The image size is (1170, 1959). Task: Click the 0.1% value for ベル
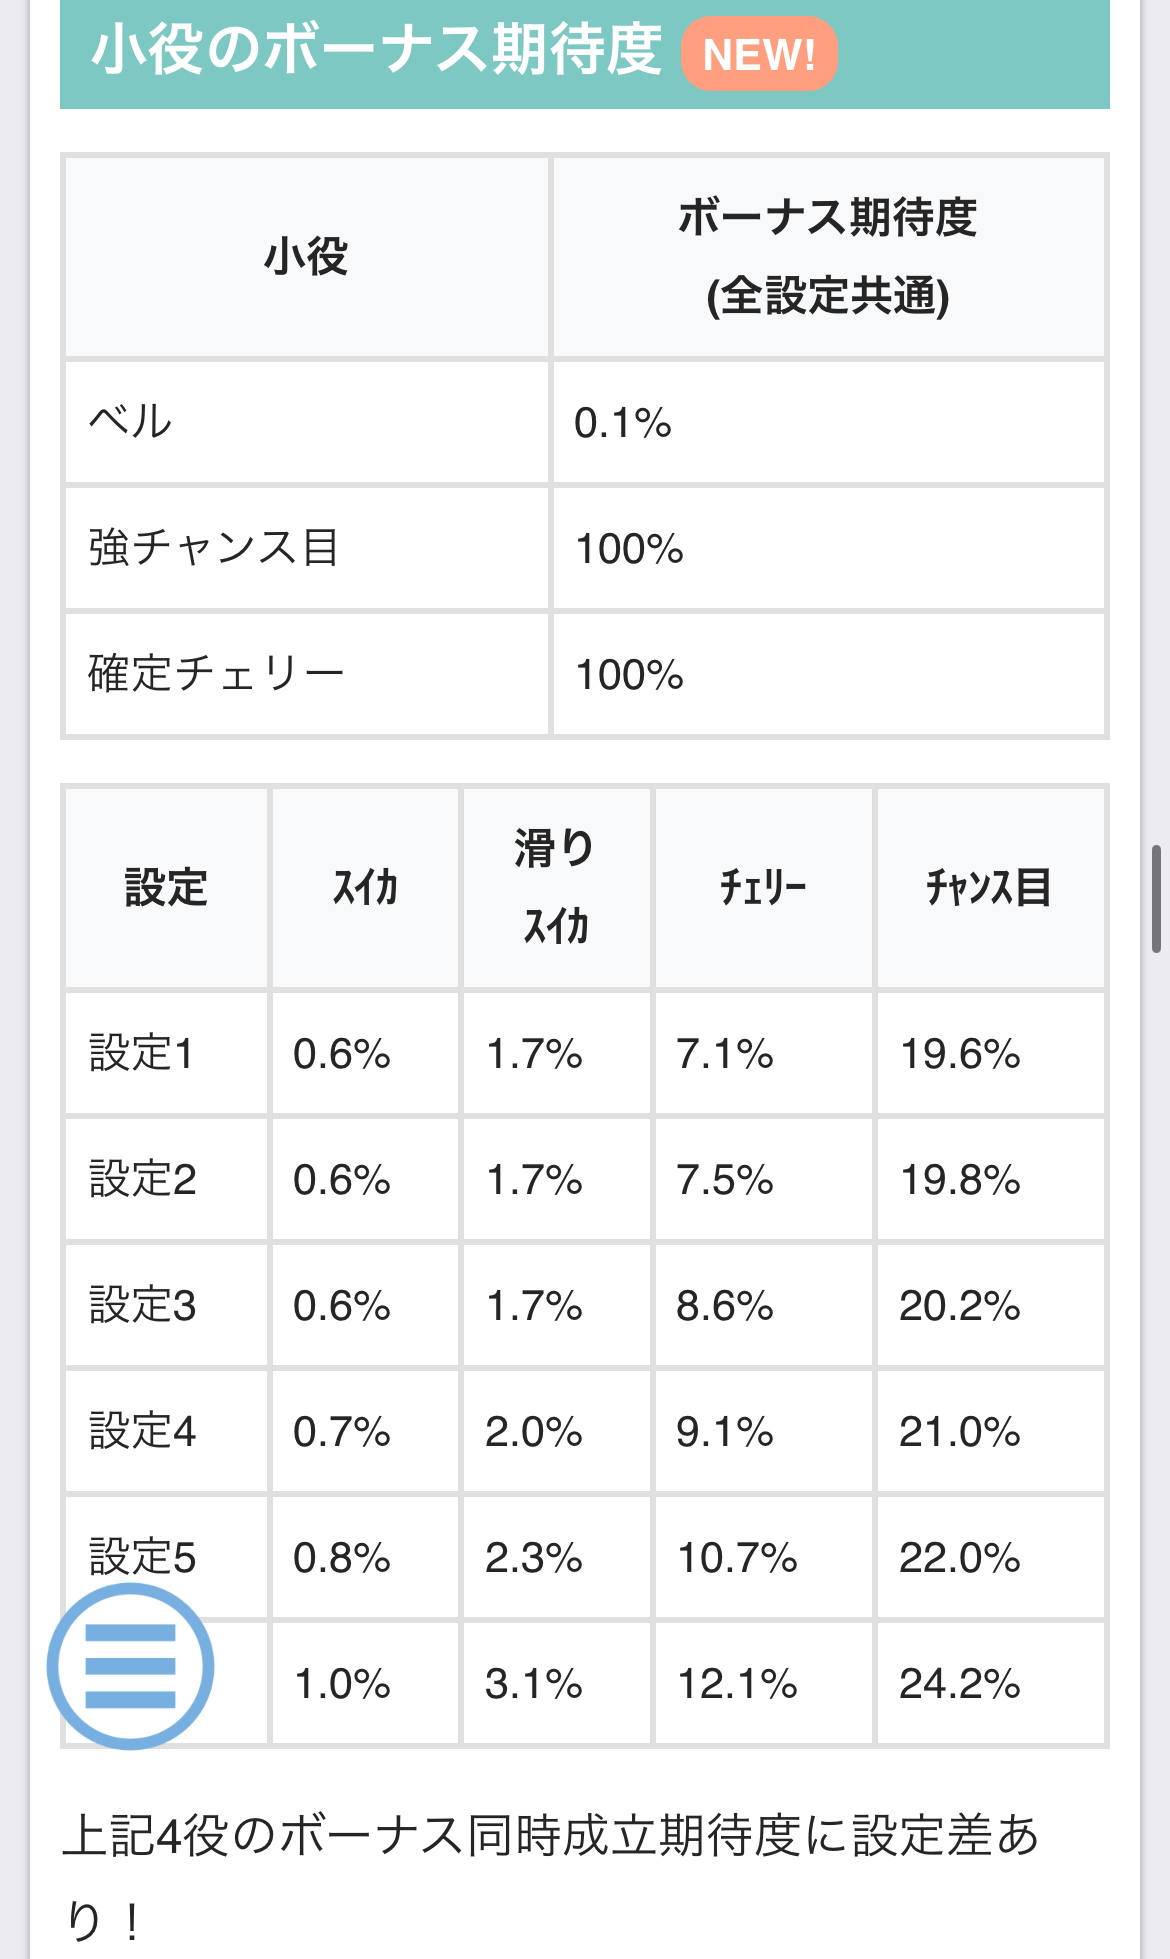coord(623,423)
